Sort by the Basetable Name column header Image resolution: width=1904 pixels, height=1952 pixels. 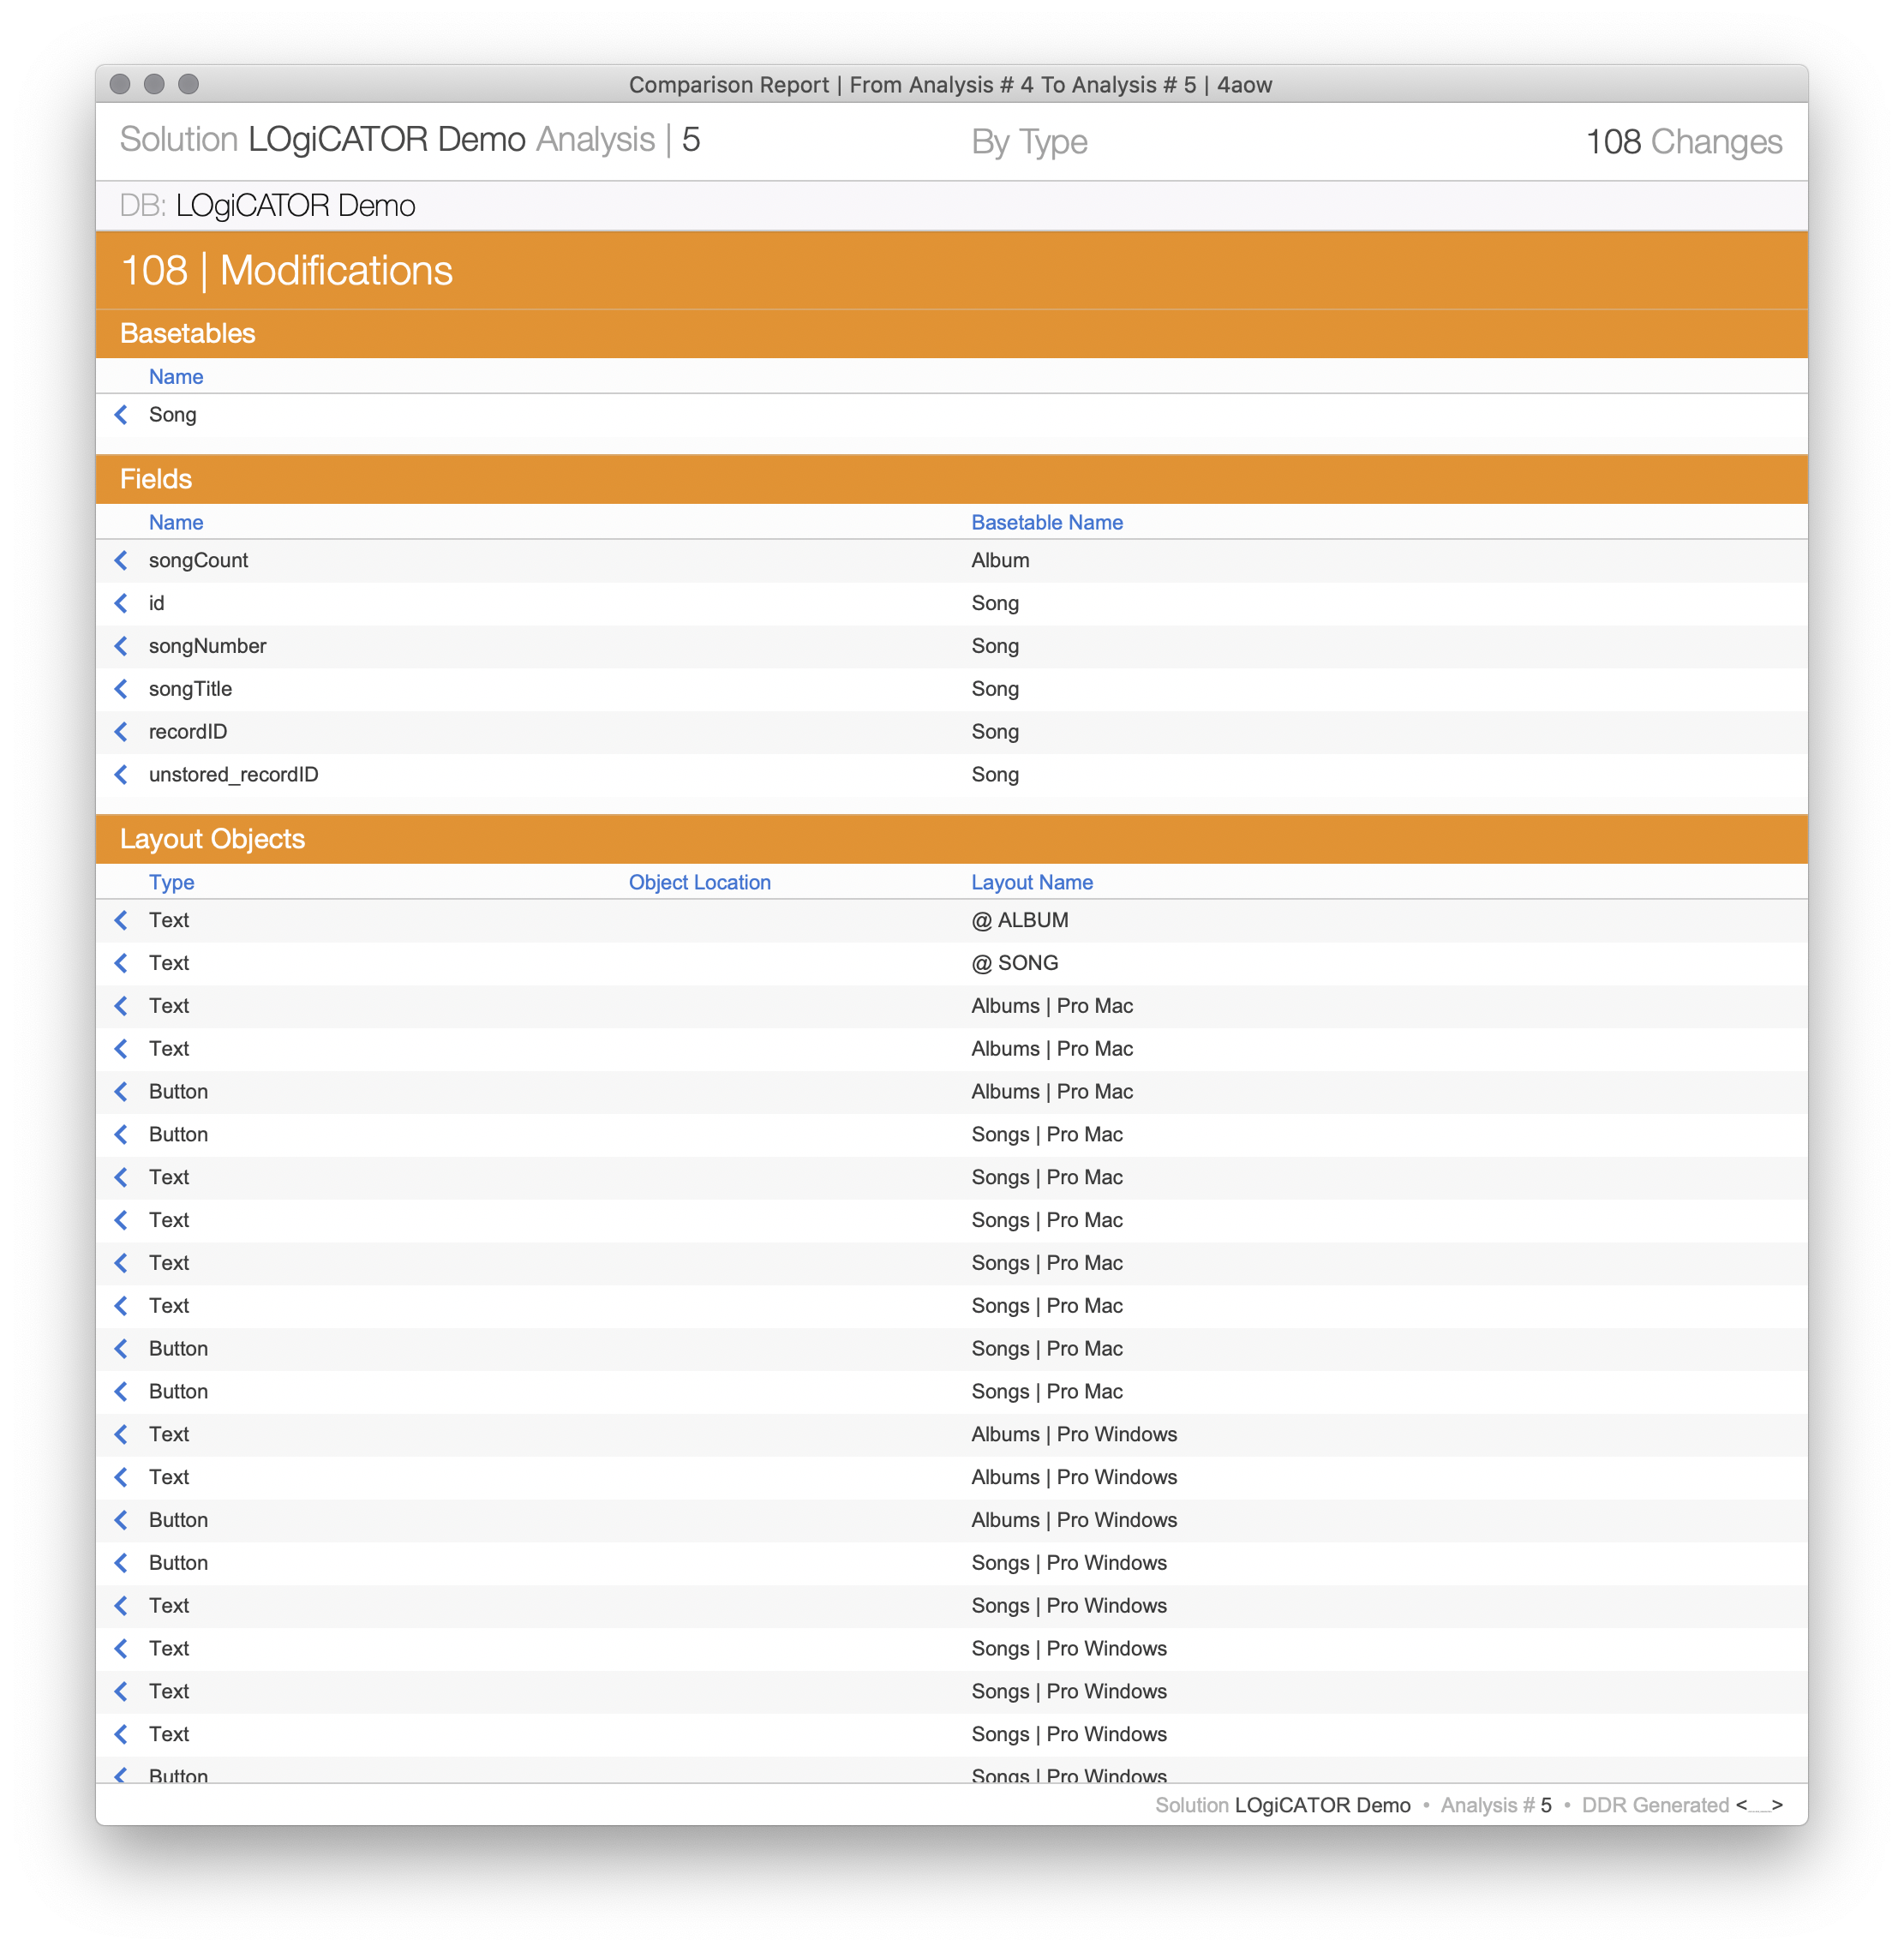[1046, 522]
